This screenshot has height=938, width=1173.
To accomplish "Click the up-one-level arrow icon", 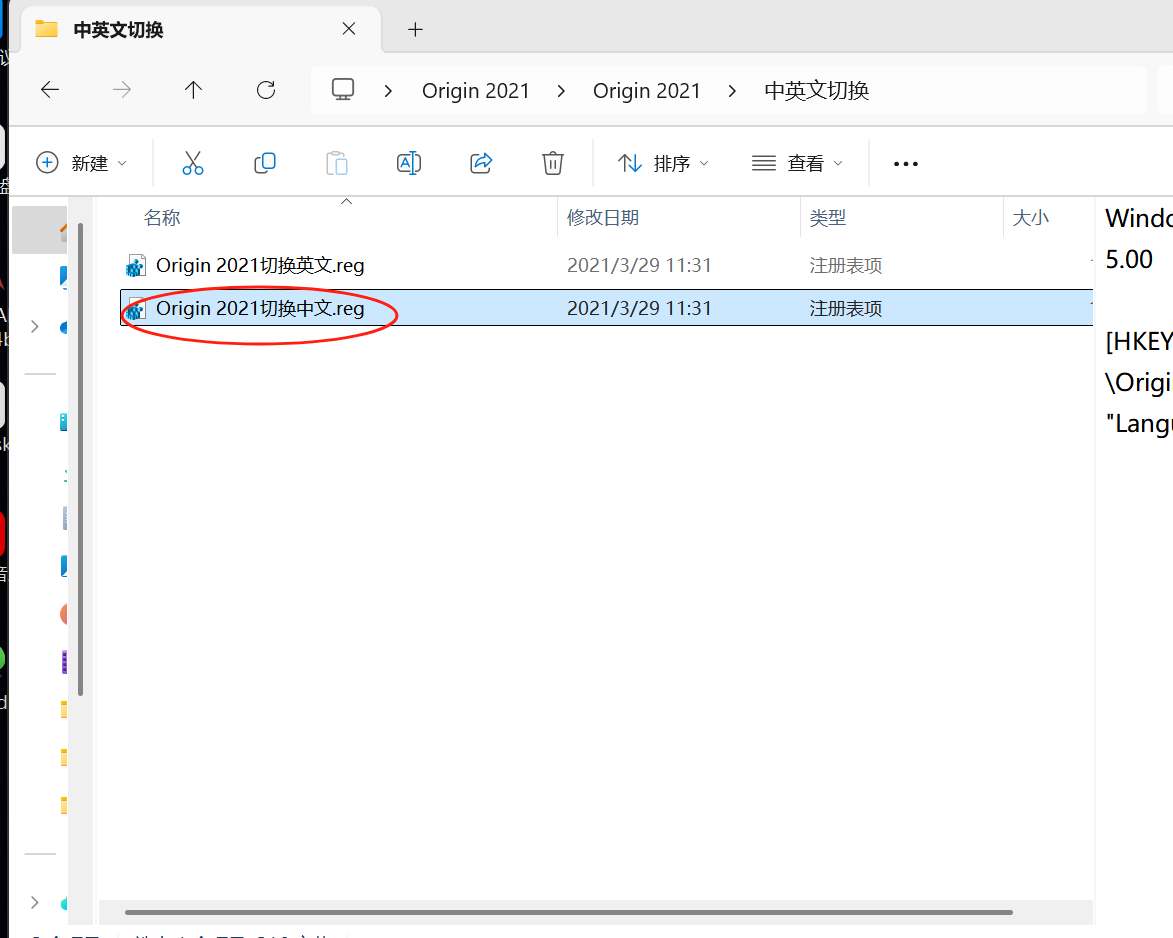I will coord(193,89).
